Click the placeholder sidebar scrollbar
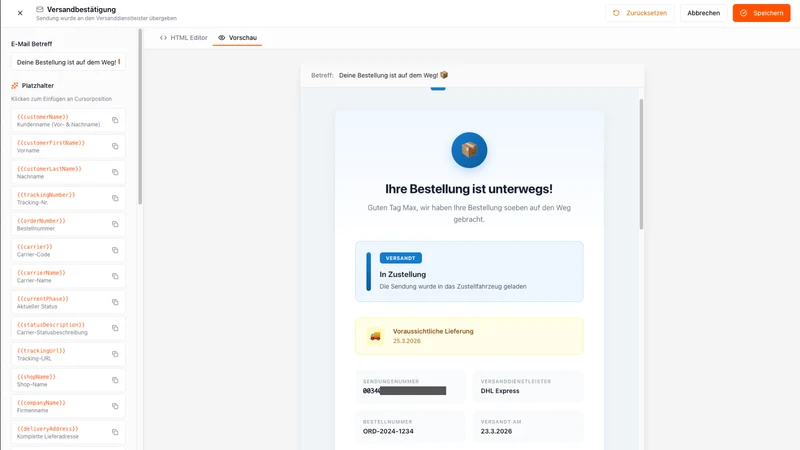This screenshot has height=450, width=800. click(x=140, y=117)
